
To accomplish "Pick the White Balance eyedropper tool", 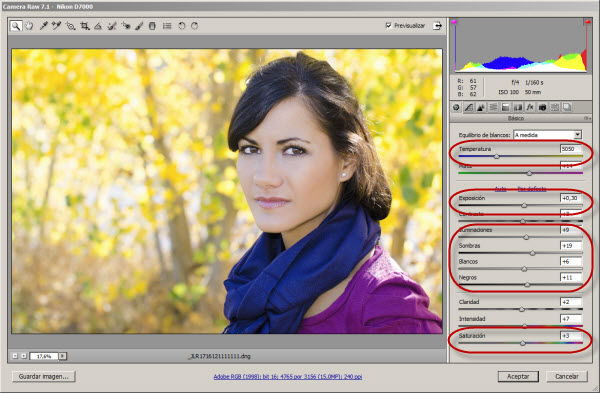I will pyautogui.click(x=44, y=26).
